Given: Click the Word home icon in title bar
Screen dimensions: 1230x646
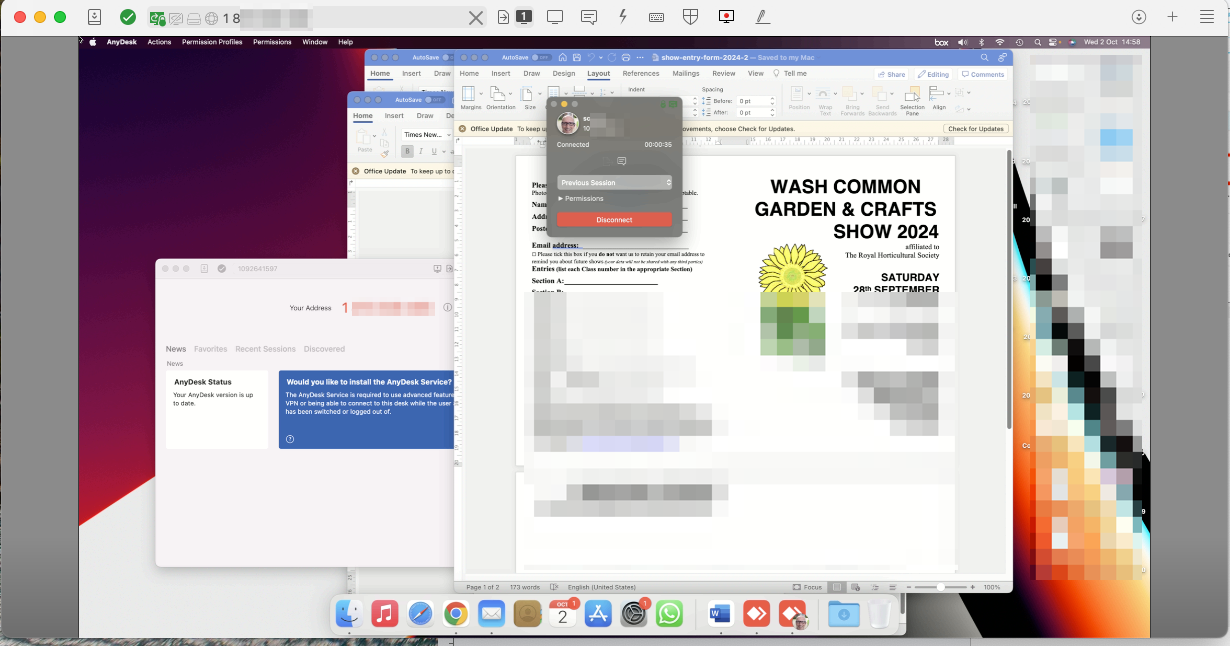Looking at the screenshot, I should click(563, 58).
